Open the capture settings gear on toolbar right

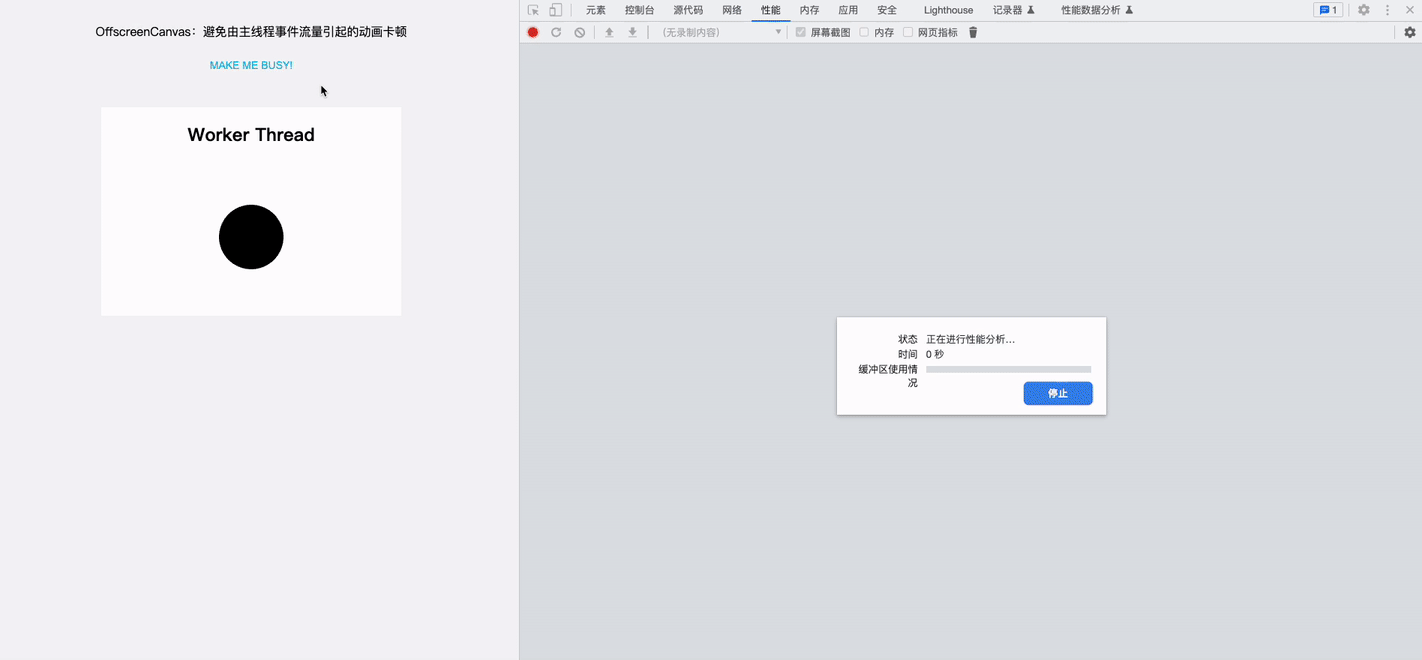click(1410, 31)
